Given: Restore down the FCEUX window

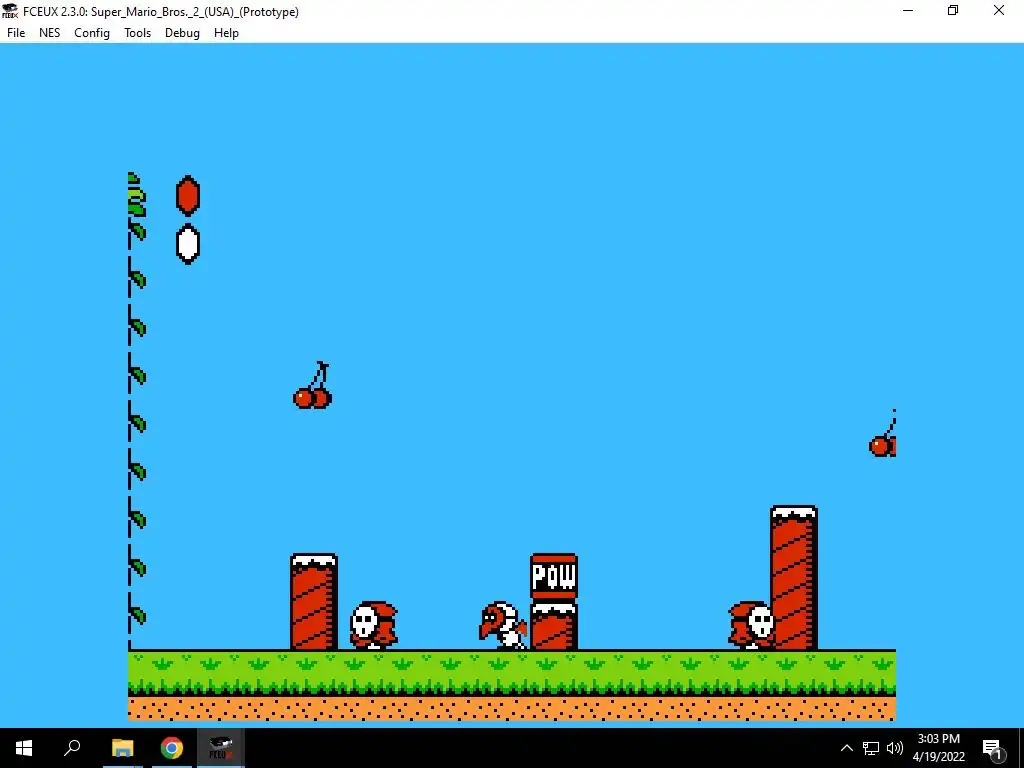Looking at the screenshot, I should [953, 10].
